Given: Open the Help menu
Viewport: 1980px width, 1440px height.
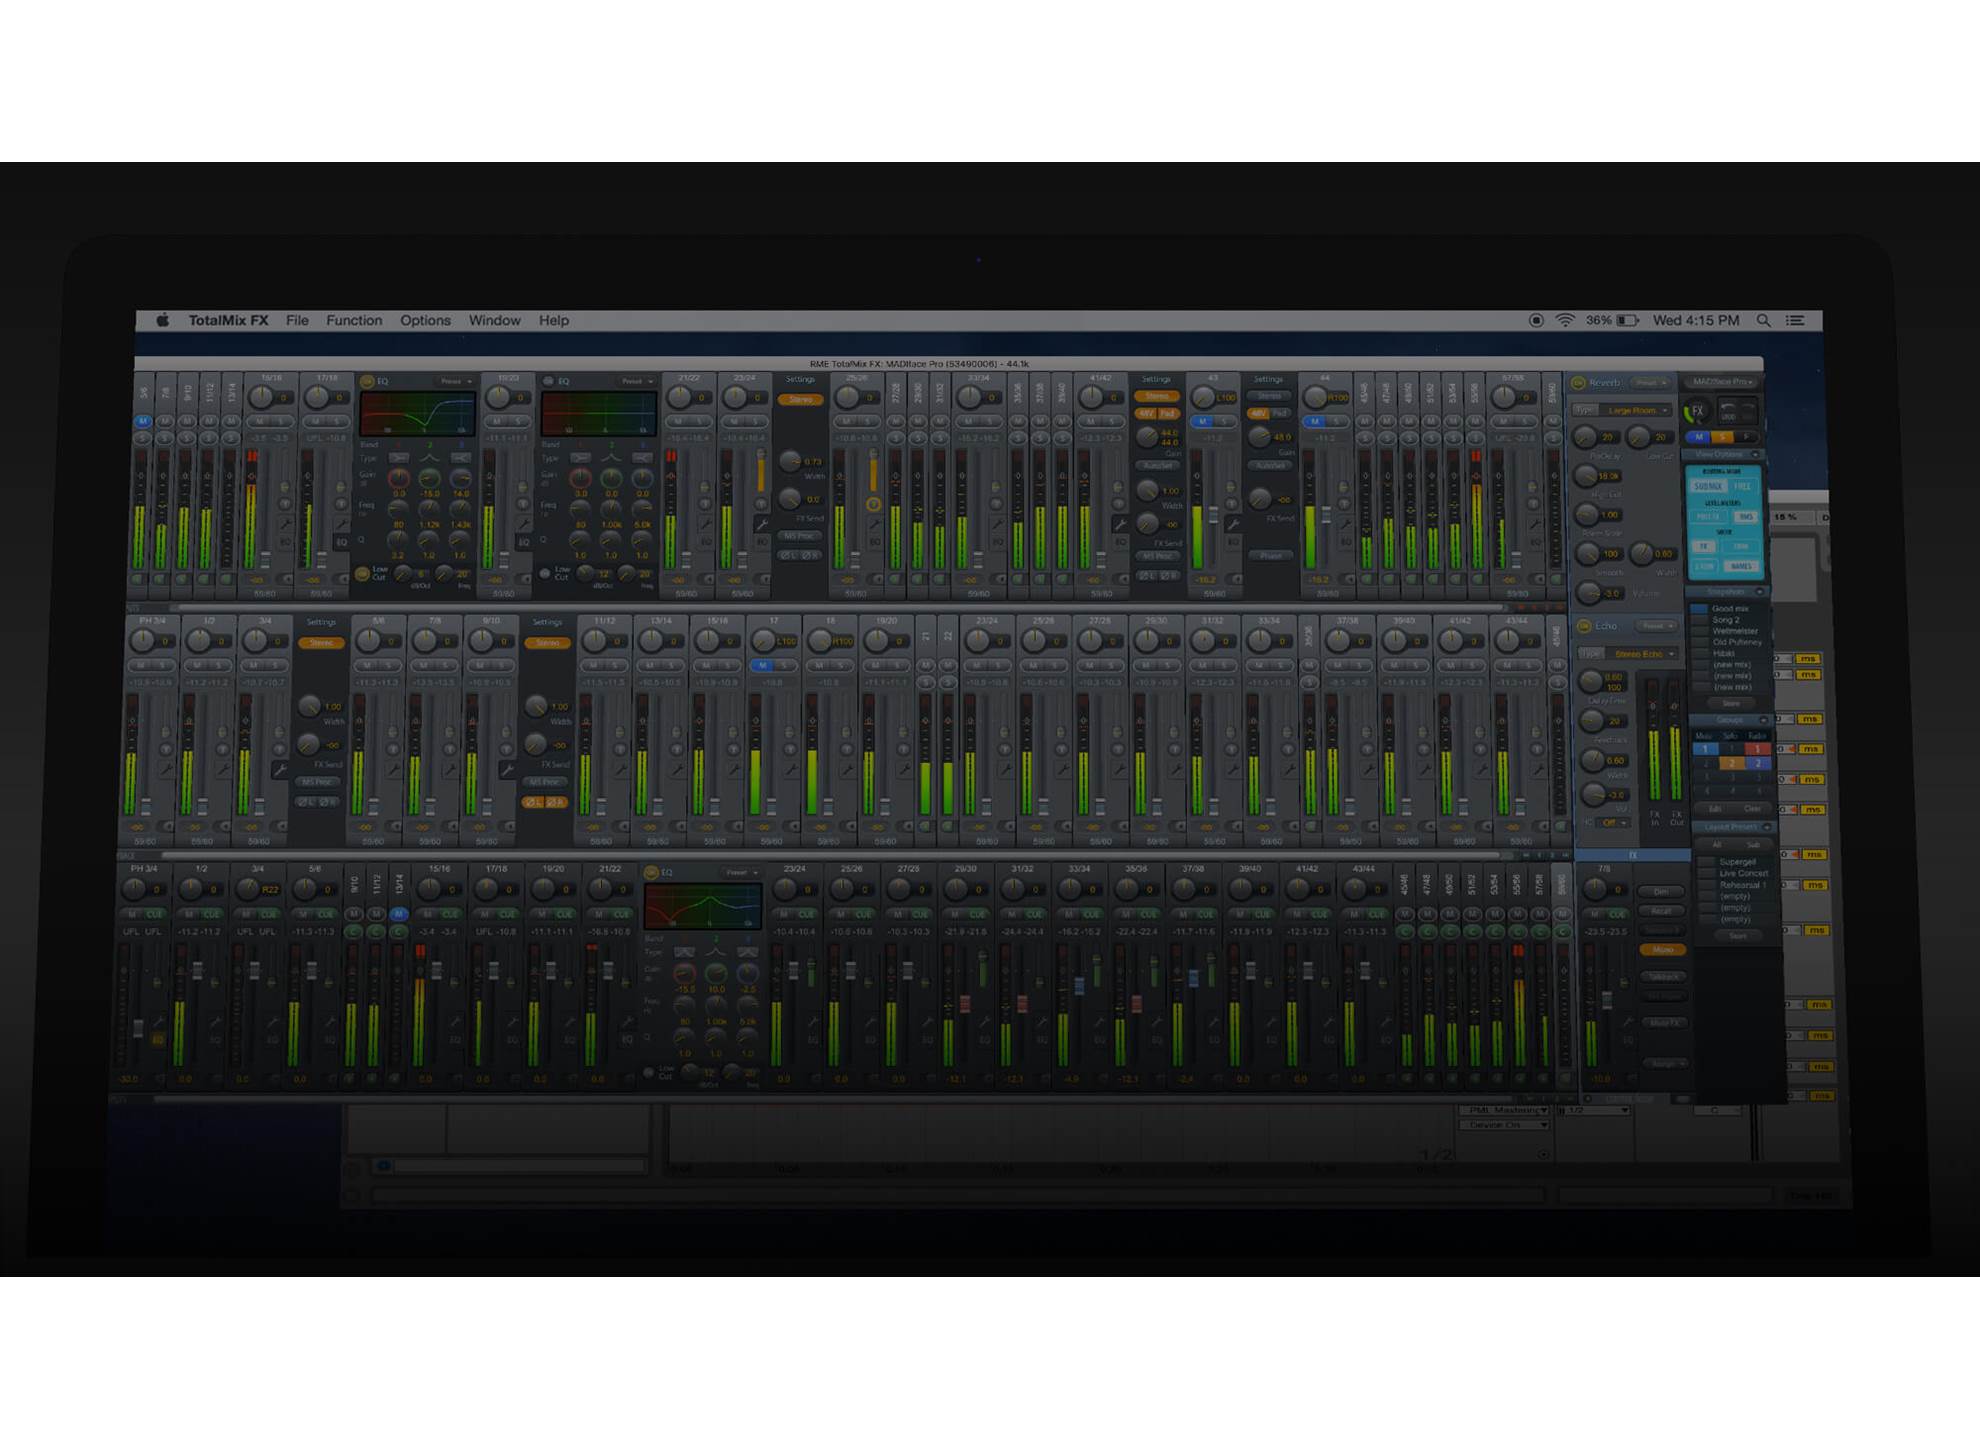Looking at the screenshot, I should (553, 321).
